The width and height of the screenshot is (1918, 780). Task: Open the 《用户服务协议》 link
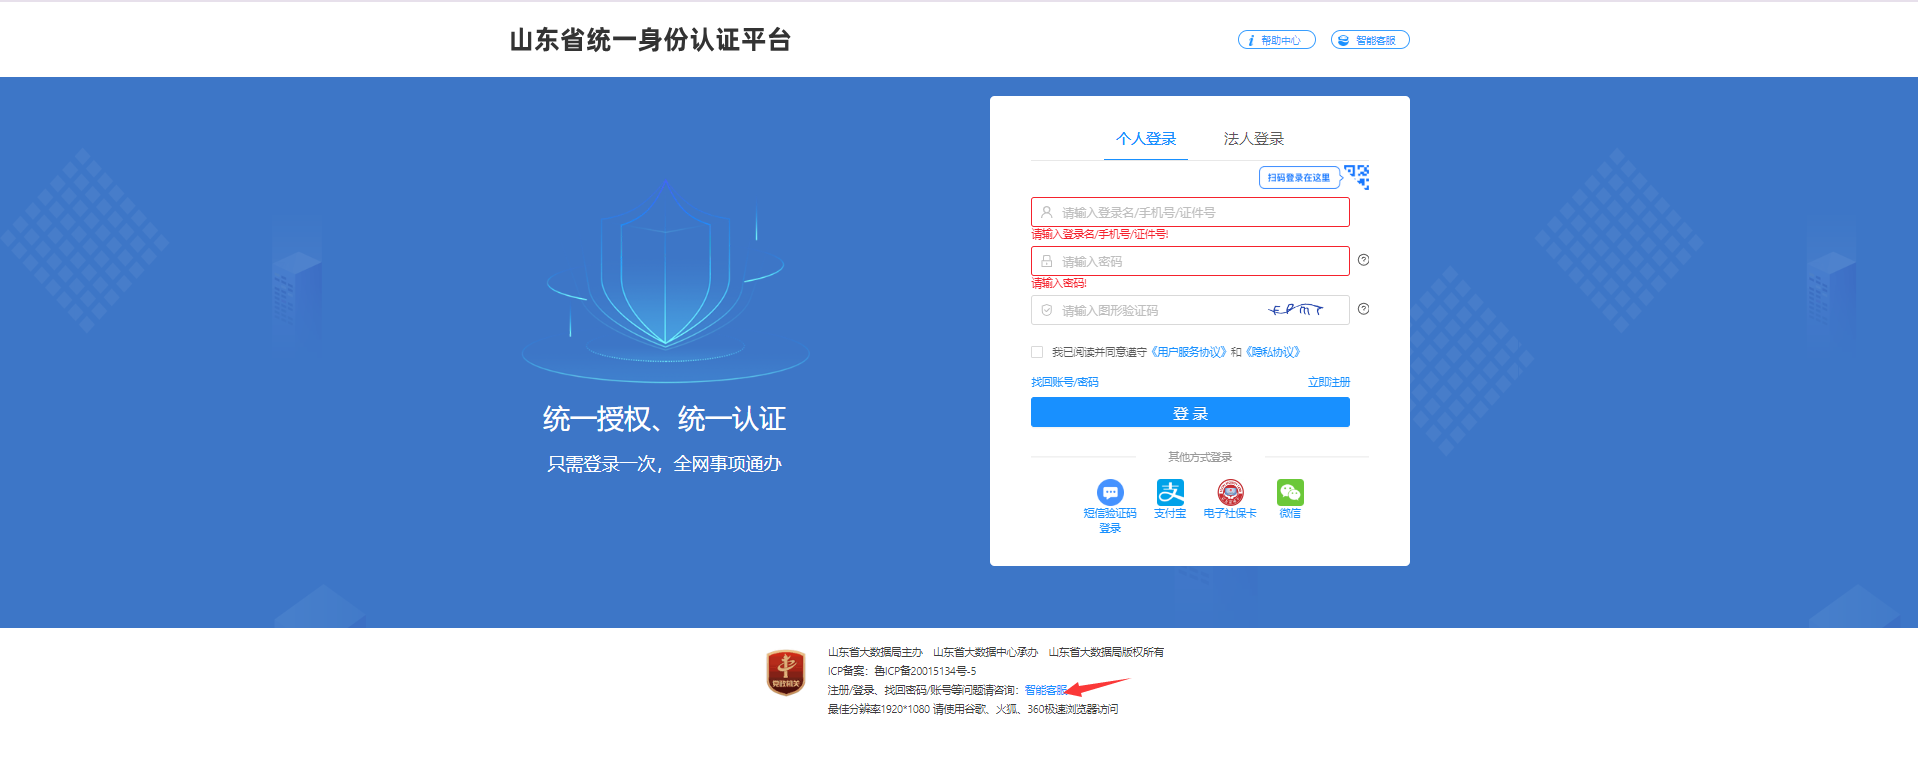(1188, 352)
